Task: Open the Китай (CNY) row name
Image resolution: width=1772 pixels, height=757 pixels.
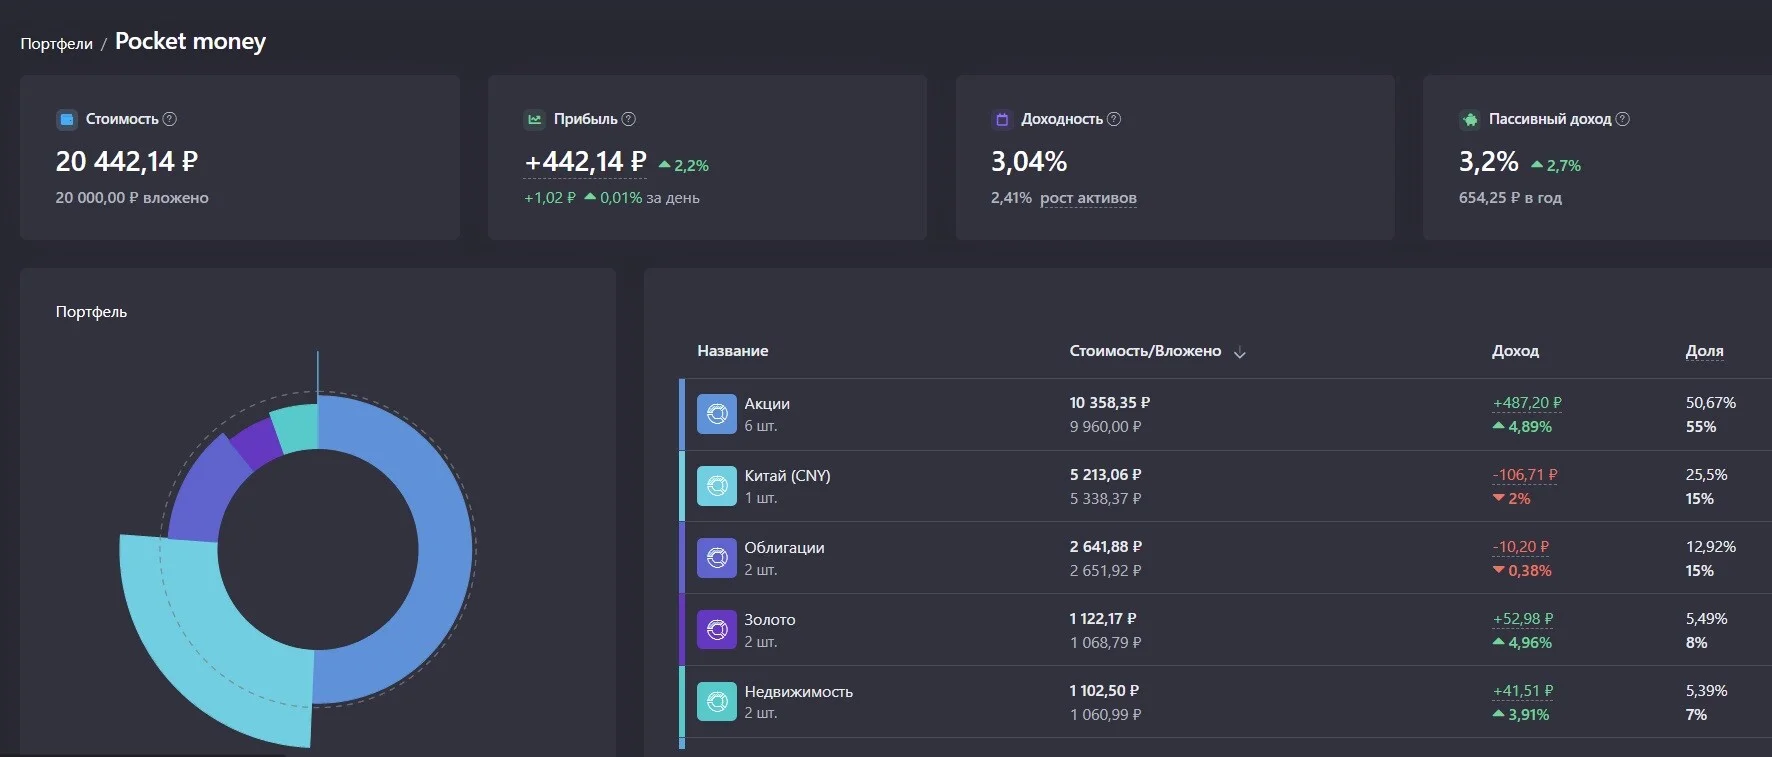Action: click(x=787, y=476)
